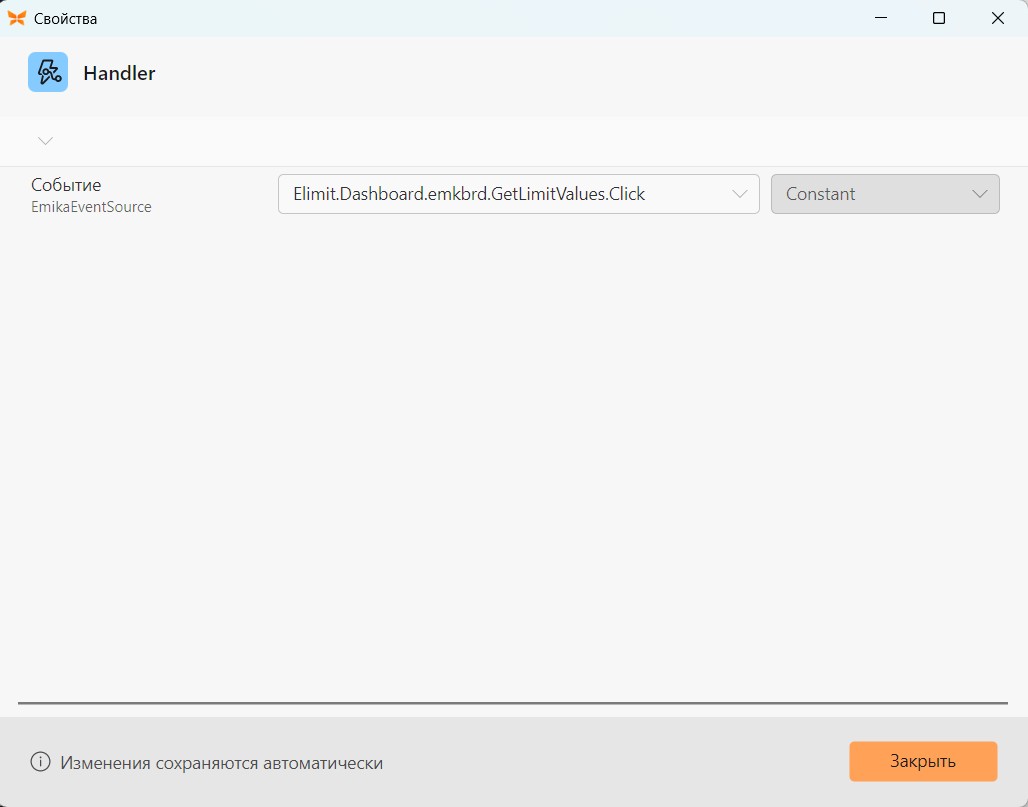Click the Handler heading text

[x=119, y=73]
